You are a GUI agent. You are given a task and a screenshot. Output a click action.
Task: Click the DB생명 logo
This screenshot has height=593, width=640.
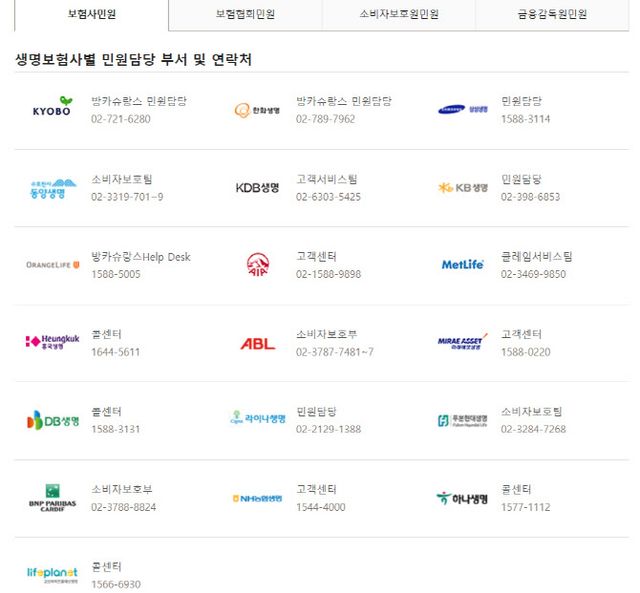tap(52, 421)
